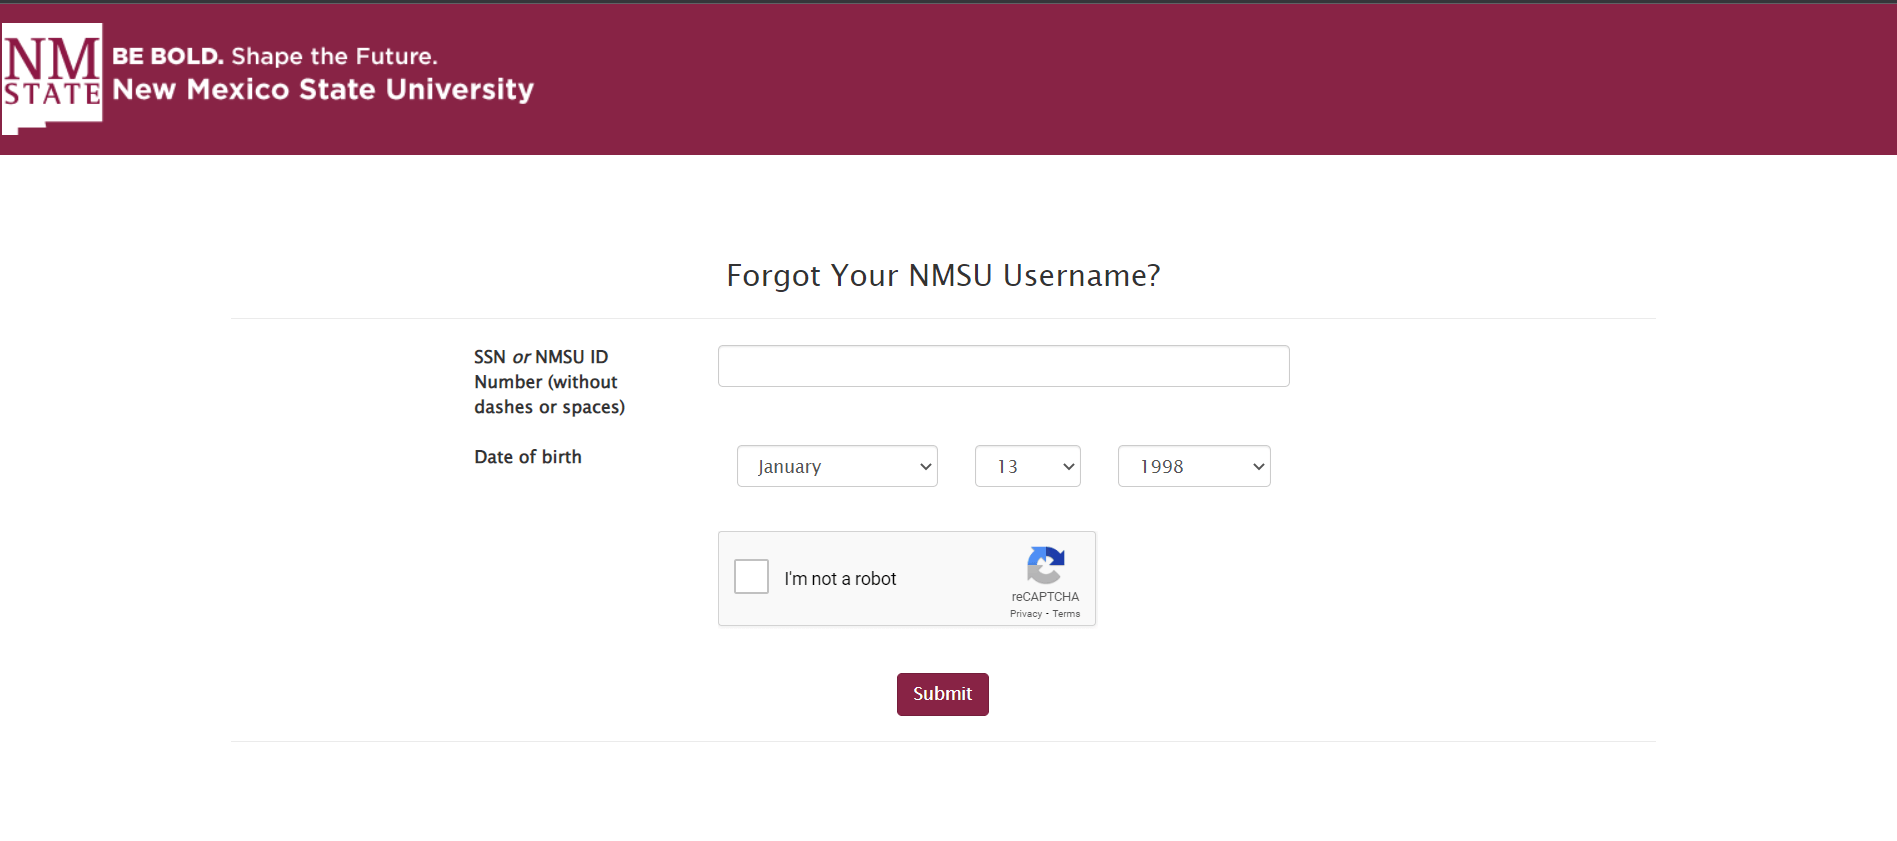Click the chevron arrow on the day selector
Image resolution: width=1897 pixels, height=841 pixels.
click(x=1068, y=467)
